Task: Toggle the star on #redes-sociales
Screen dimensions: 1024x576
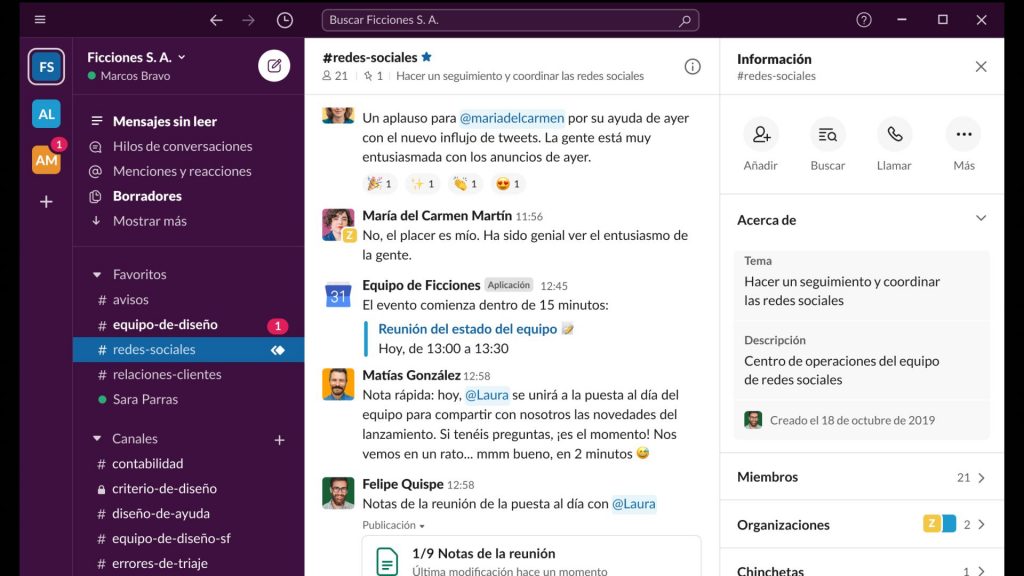Action: pyautogui.click(x=427, y=57)
